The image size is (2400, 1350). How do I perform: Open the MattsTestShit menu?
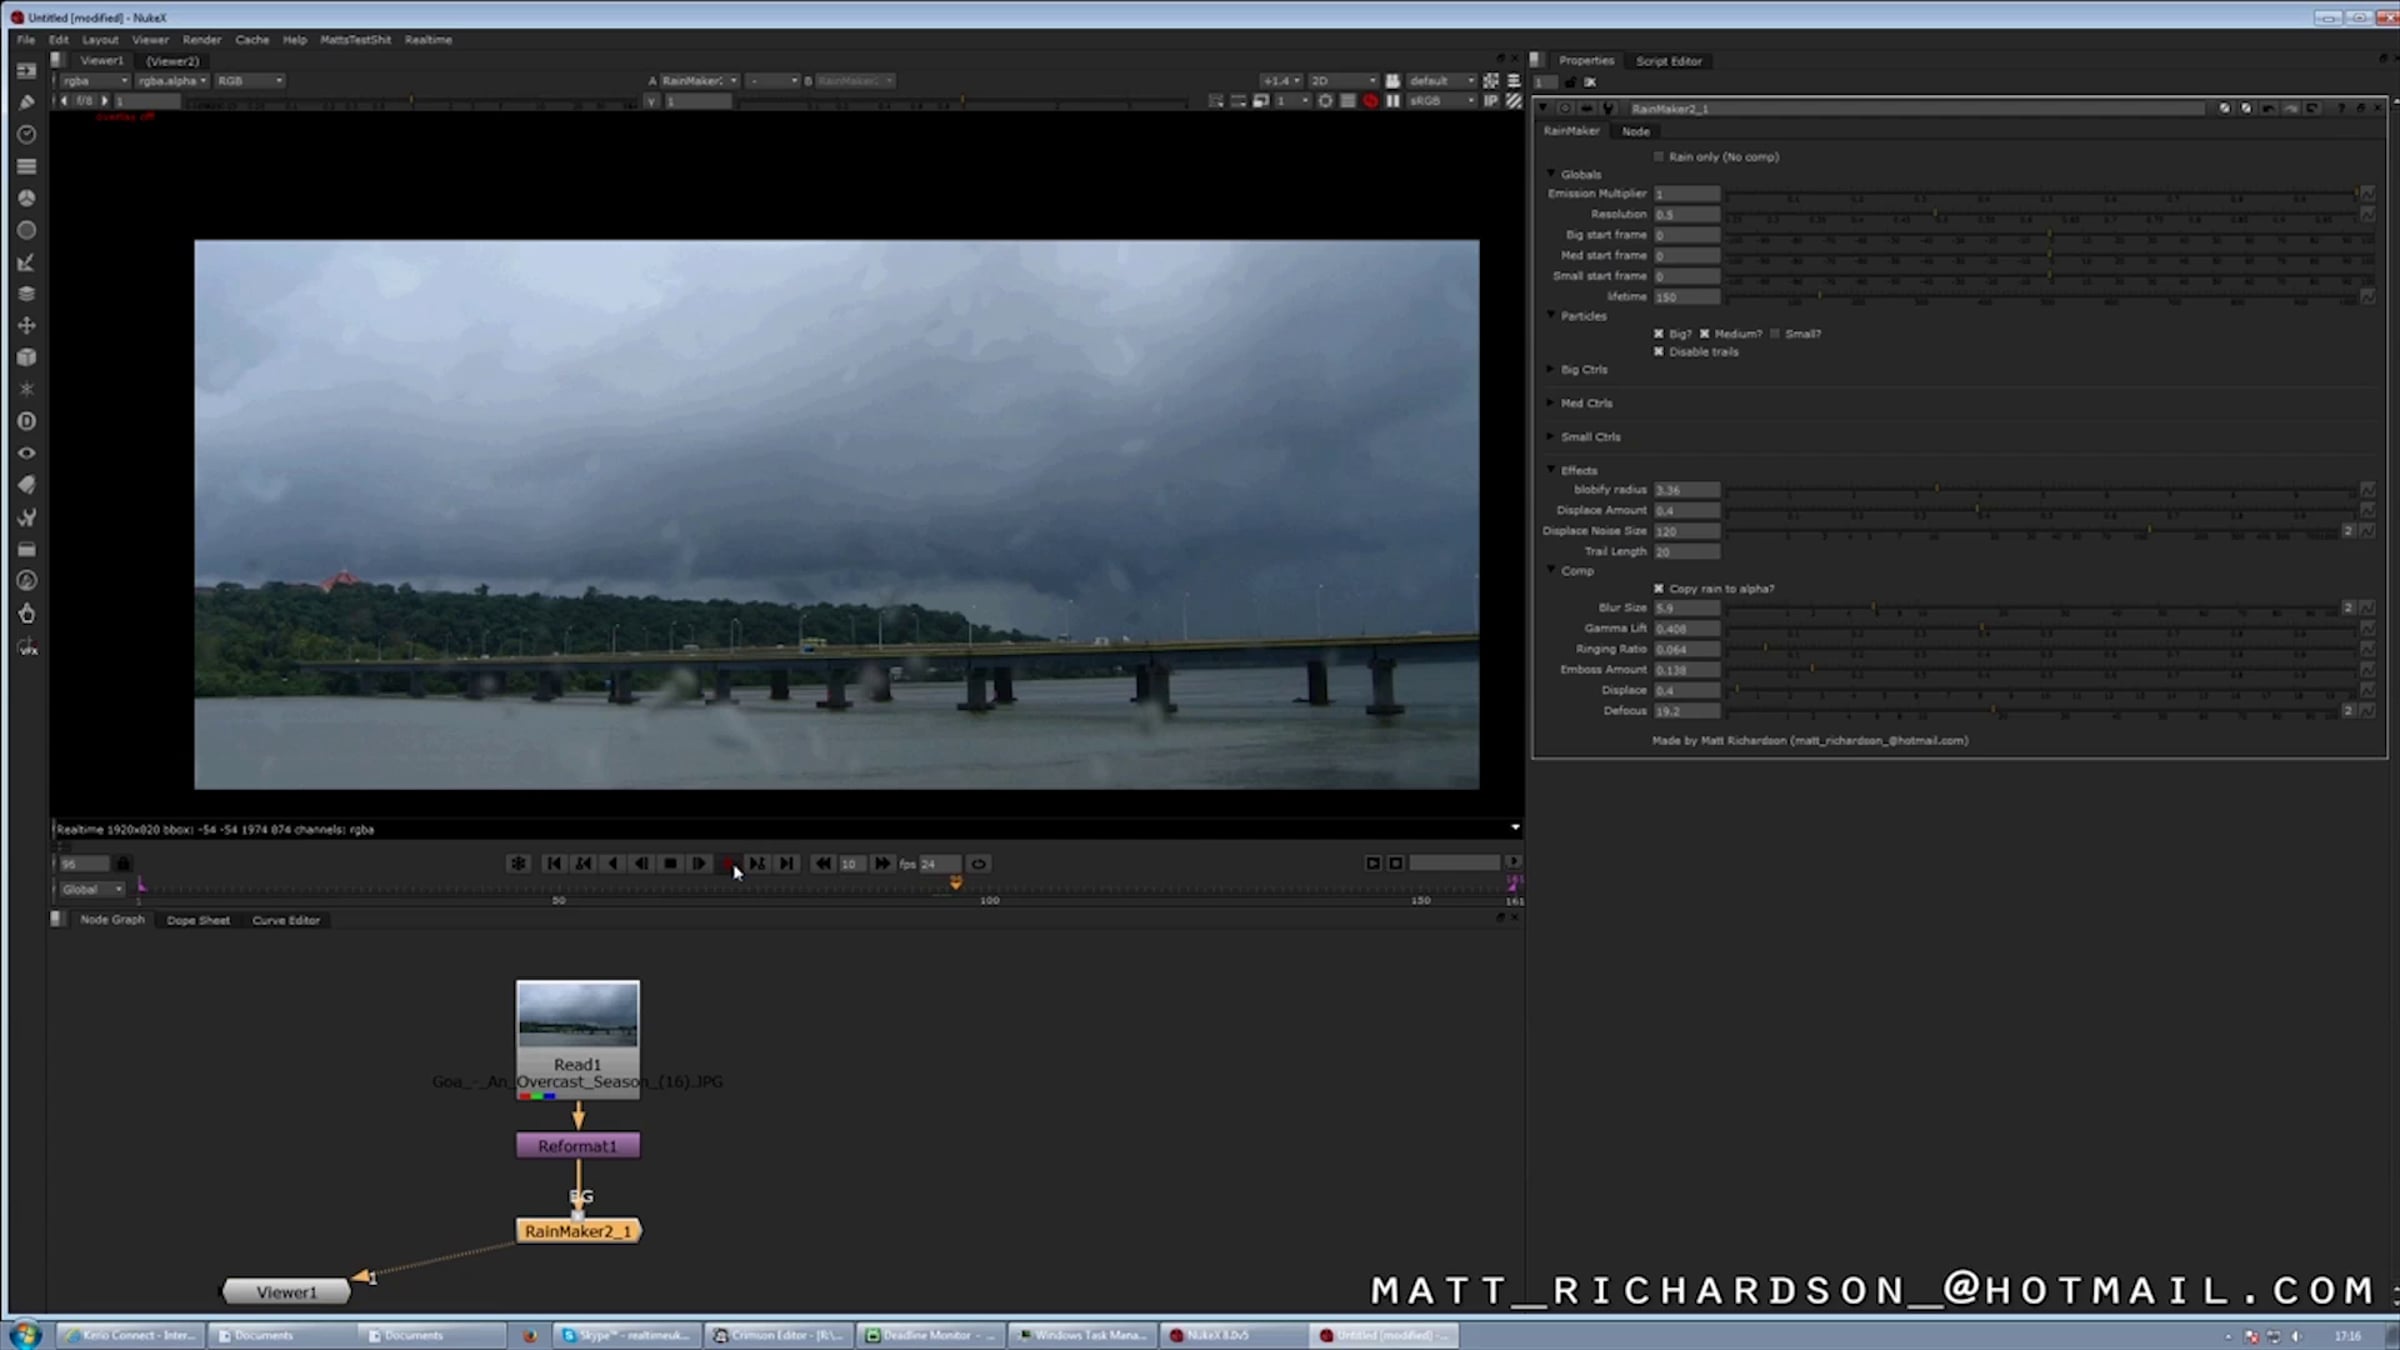coord(355,40)
